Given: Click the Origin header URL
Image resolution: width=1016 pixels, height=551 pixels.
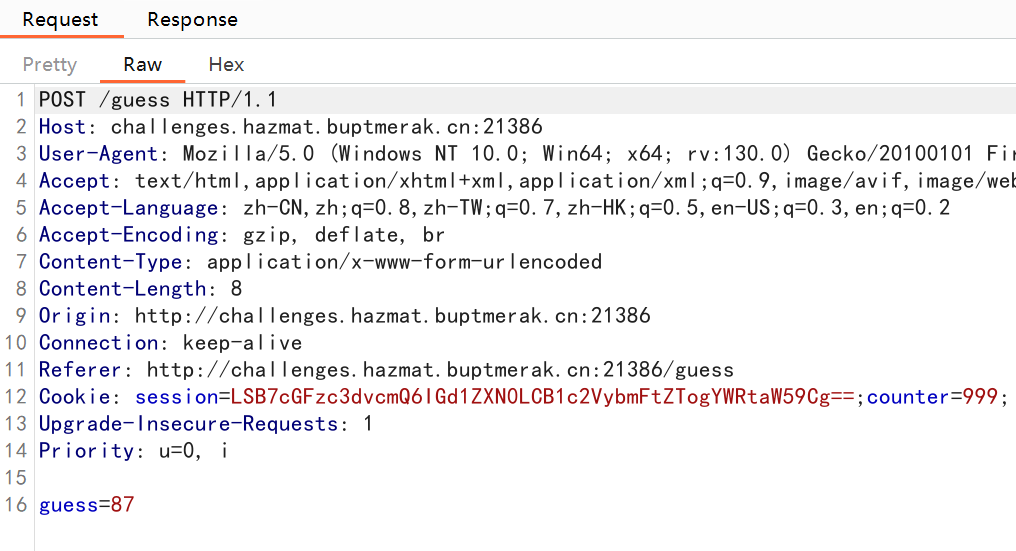Looking at the screenshot, I should coord(393,316).
